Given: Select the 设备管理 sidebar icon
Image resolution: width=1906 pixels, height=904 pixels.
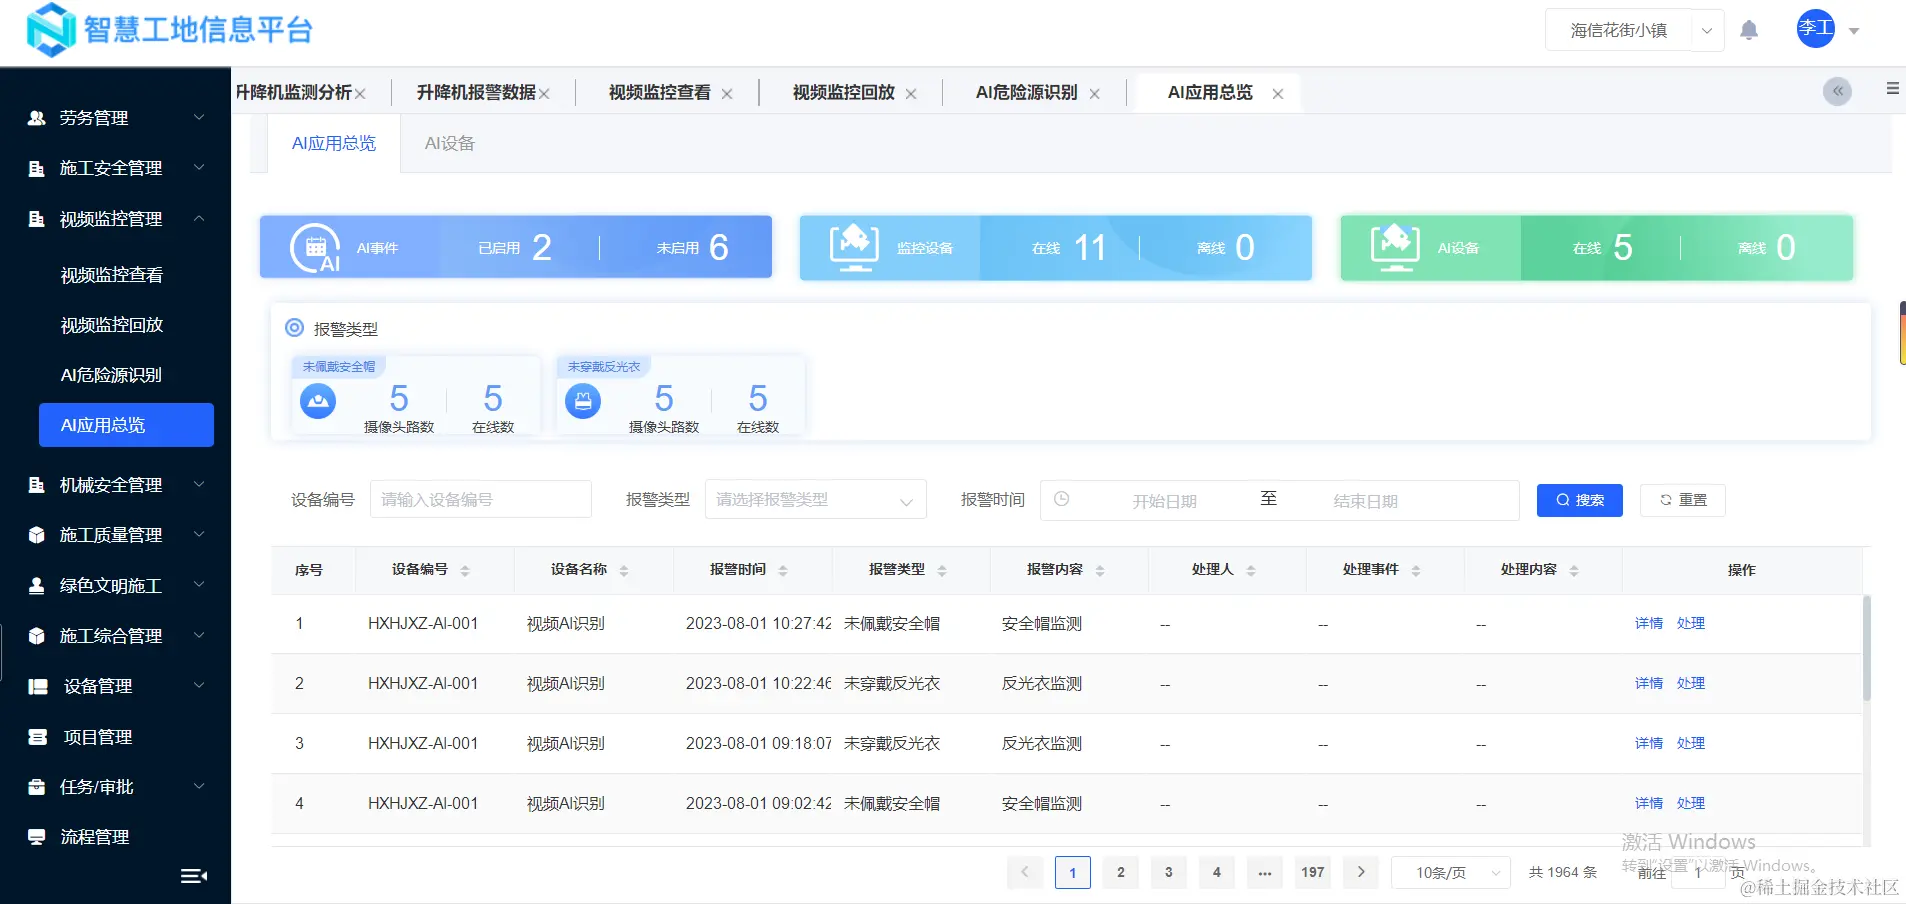Looking at the screenshot, I should [38, 686].
